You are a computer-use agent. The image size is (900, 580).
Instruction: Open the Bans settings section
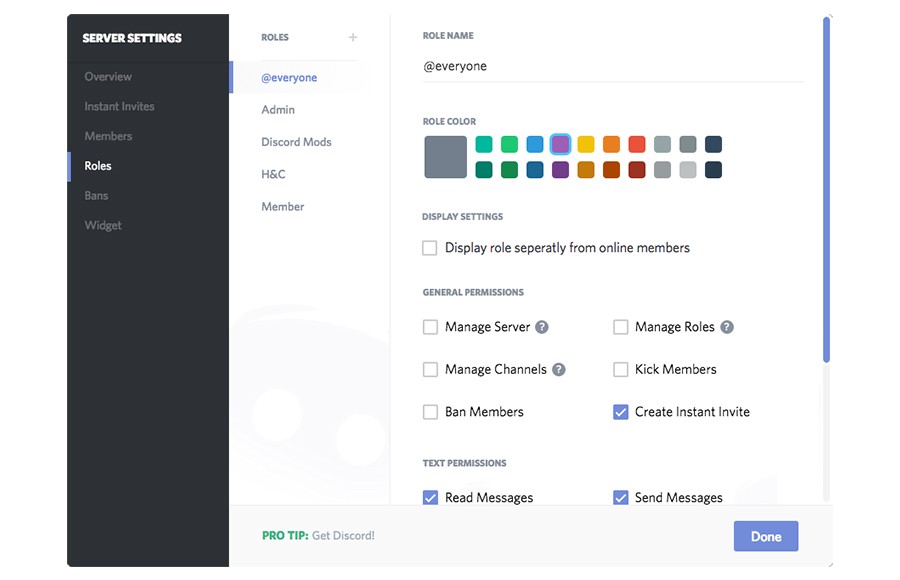coord(96,196)
